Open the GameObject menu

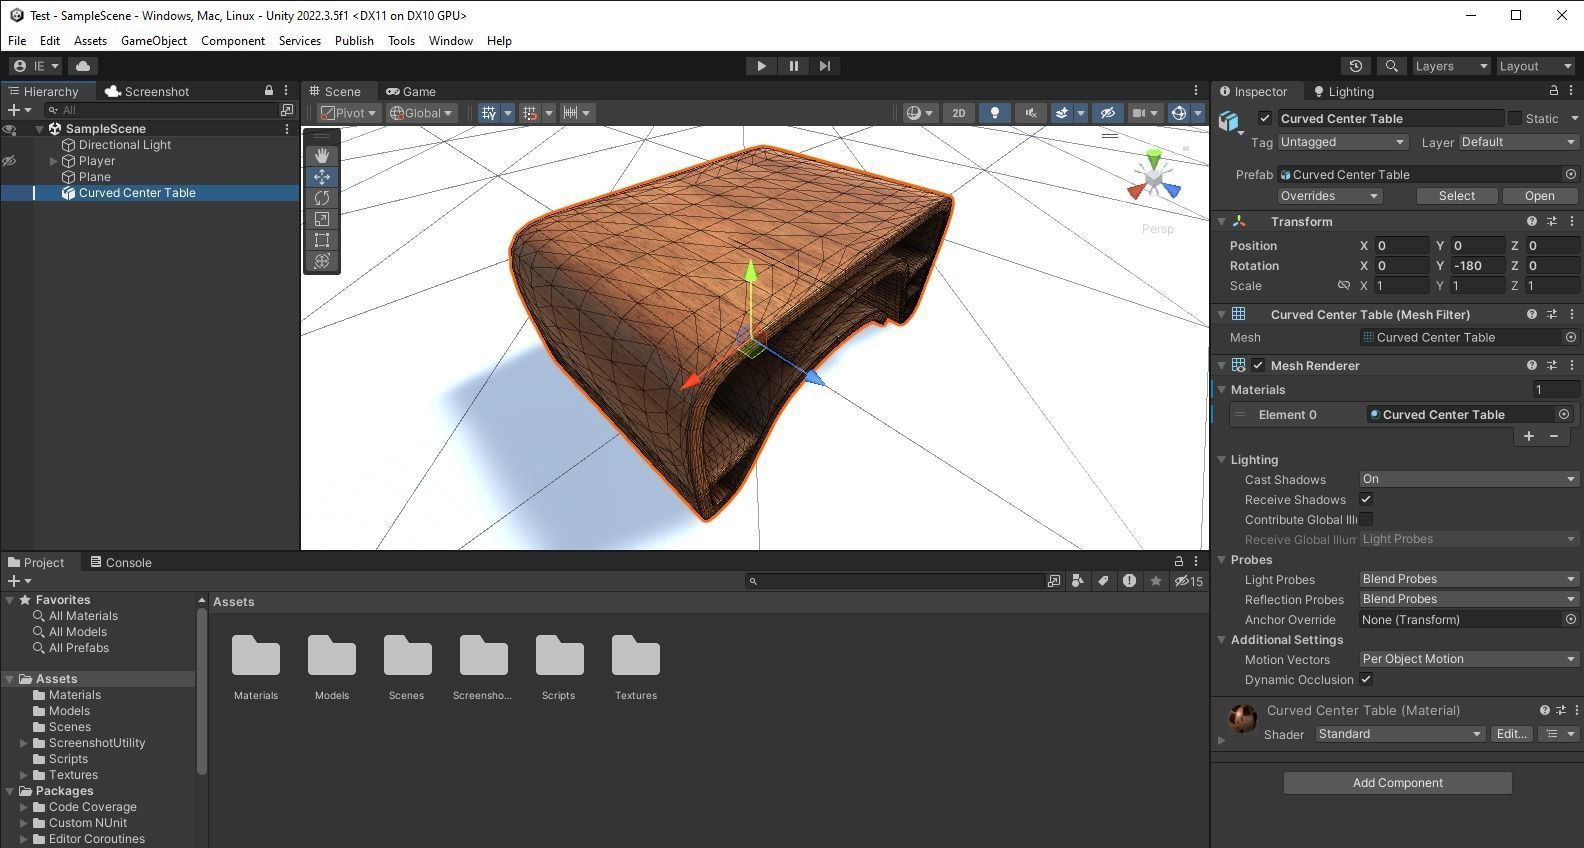coord(154,41)
